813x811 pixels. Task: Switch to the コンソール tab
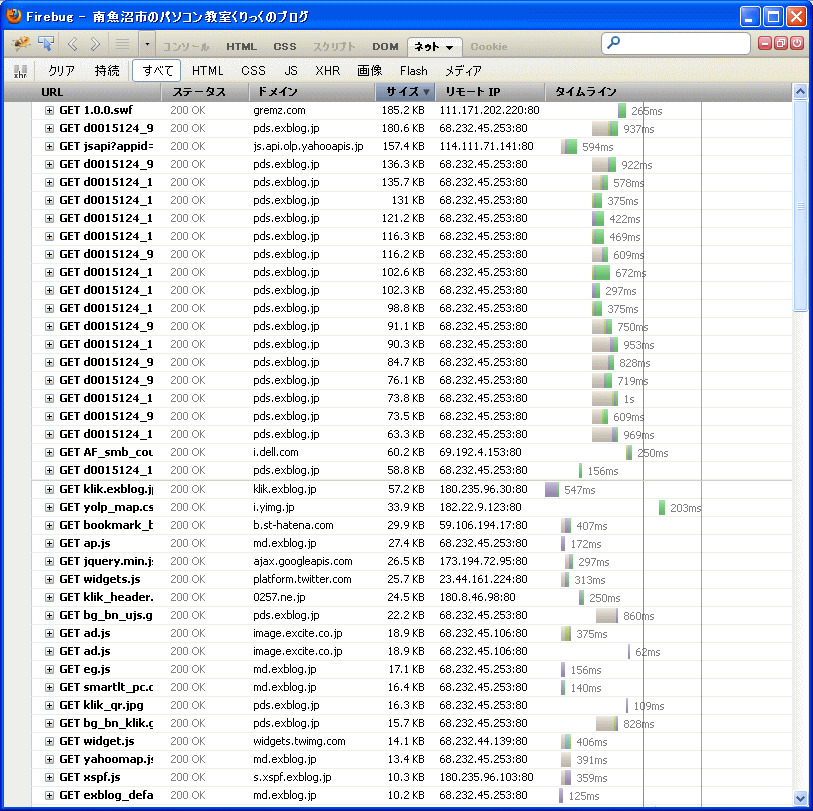click(x=186, y=47)
